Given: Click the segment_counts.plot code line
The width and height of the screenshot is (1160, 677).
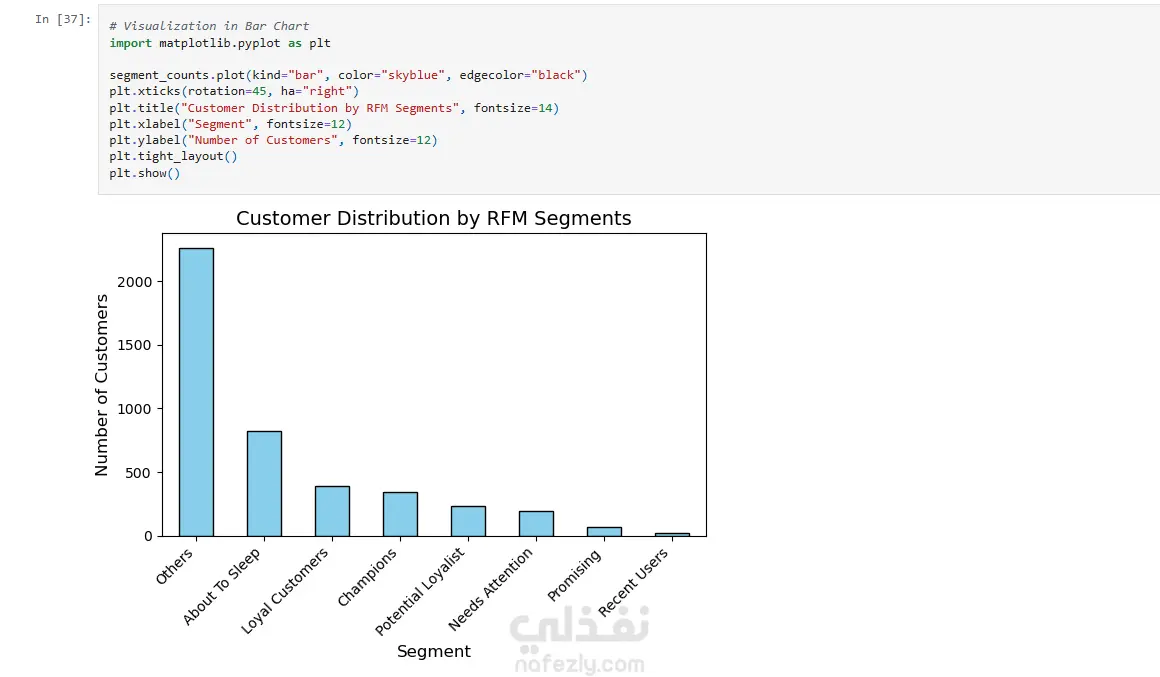Looking at the screenshot, I should (348, 75).
